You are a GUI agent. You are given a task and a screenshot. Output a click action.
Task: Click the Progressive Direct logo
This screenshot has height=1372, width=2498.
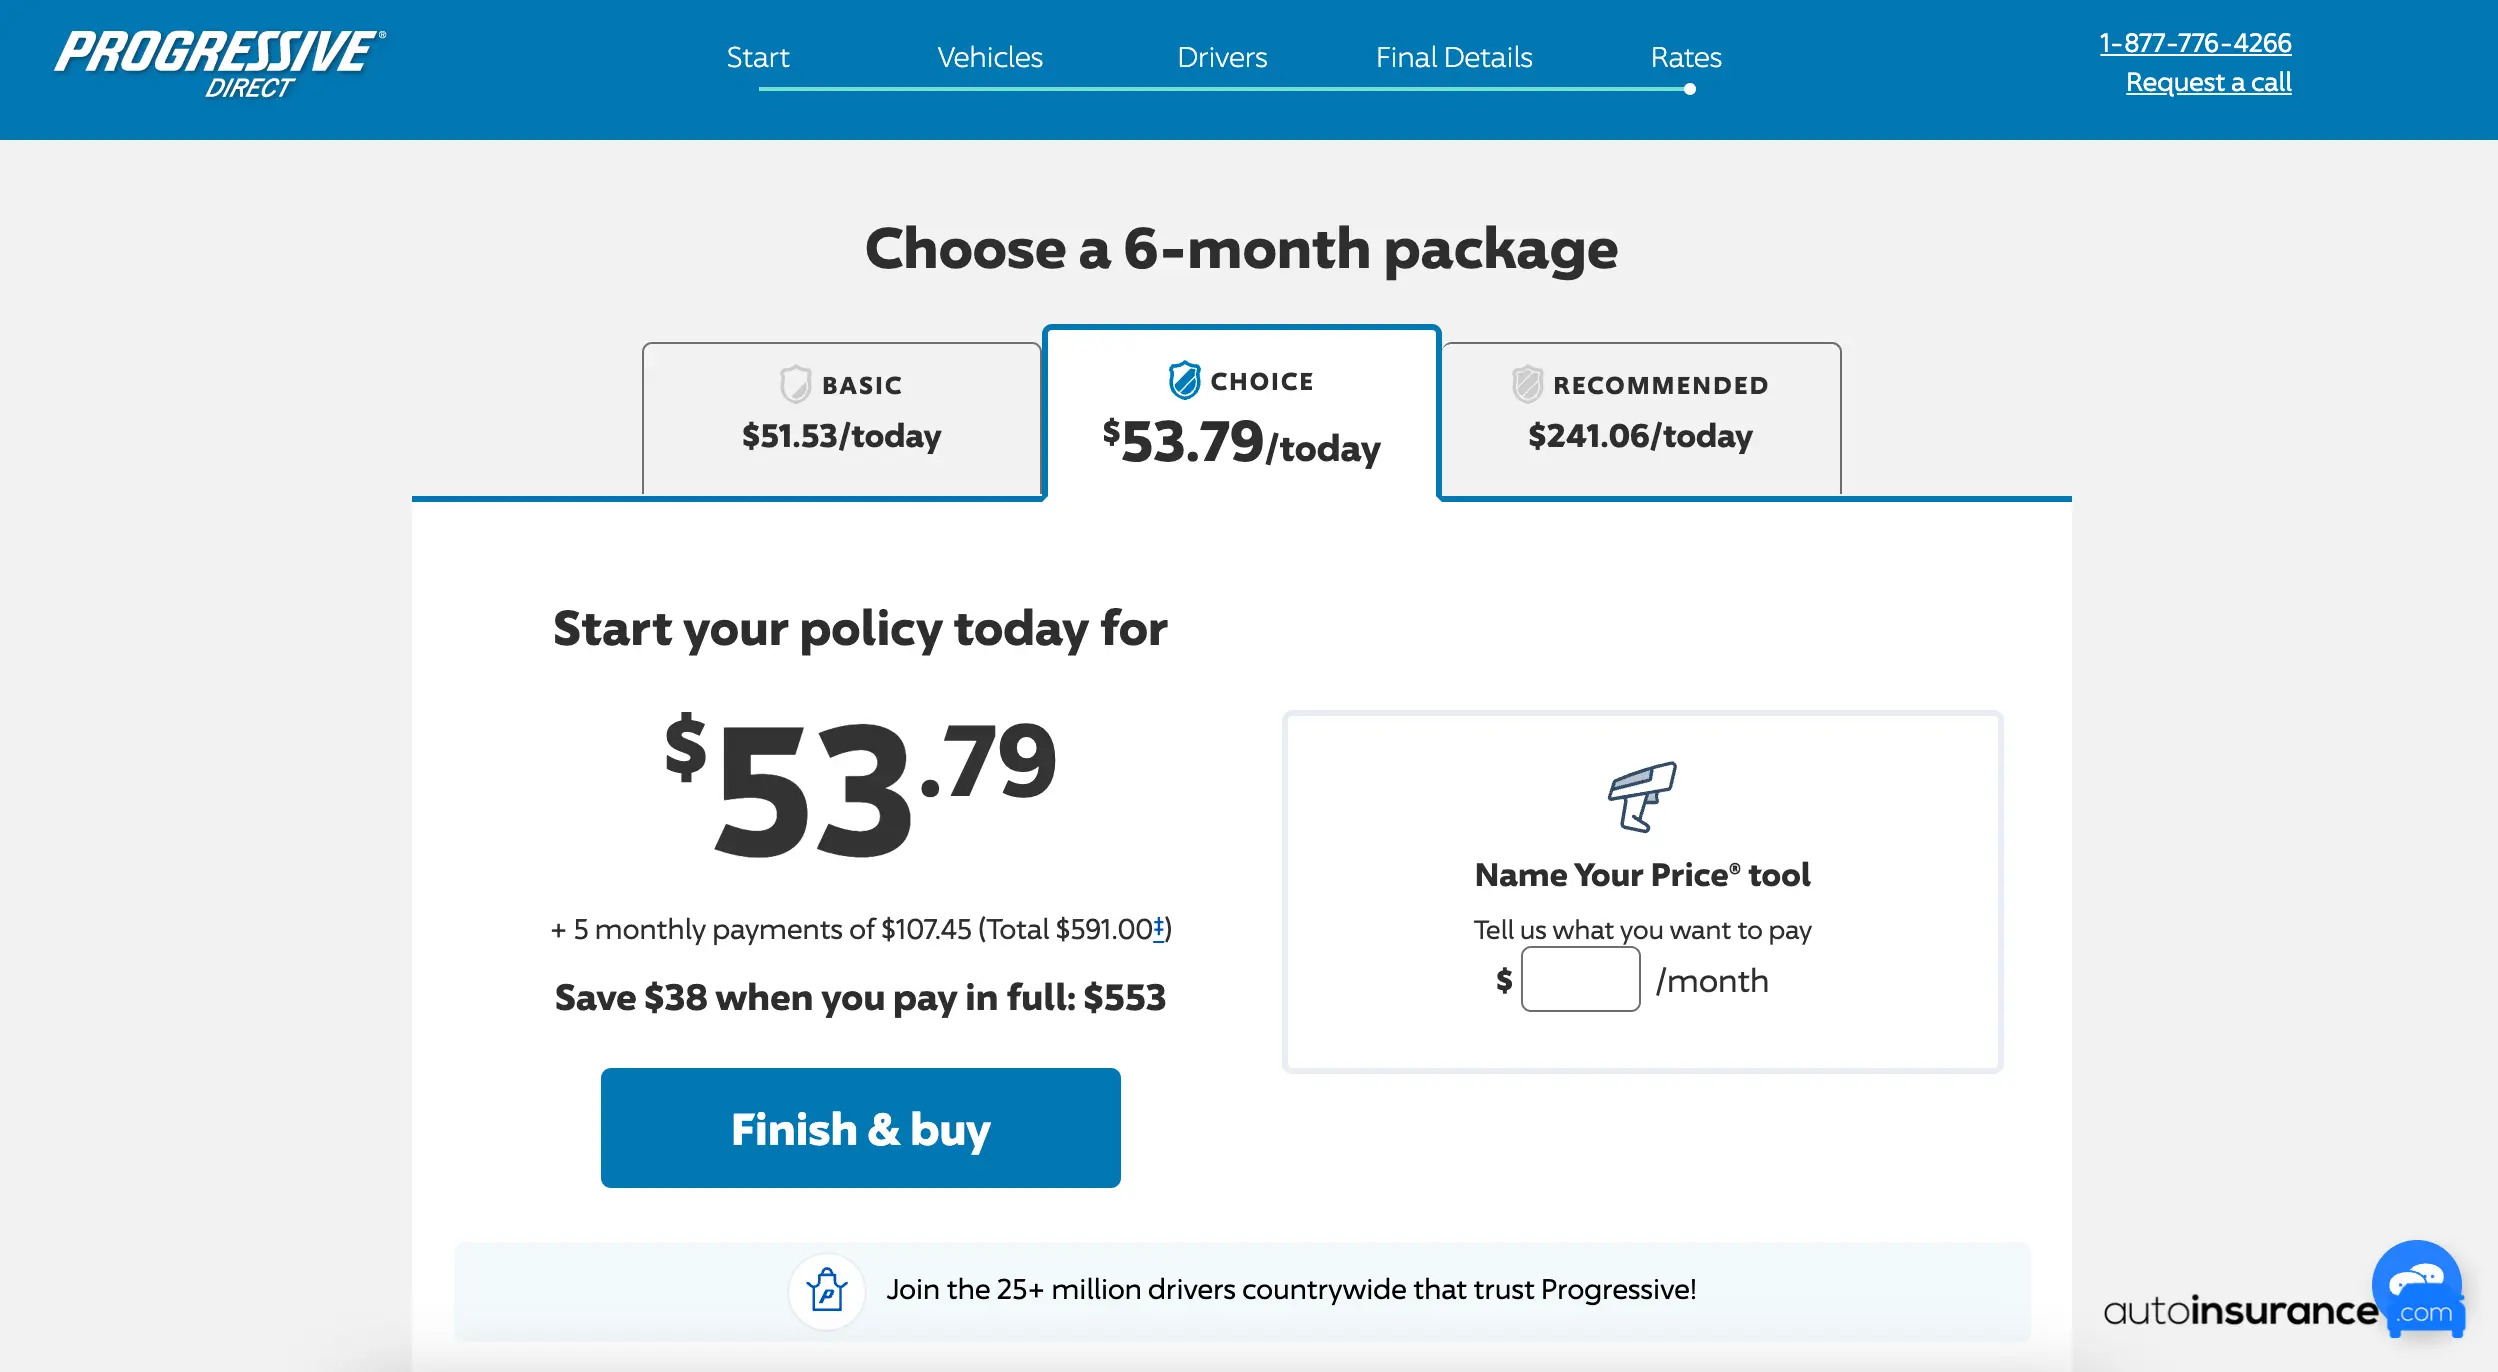point(220,65)
